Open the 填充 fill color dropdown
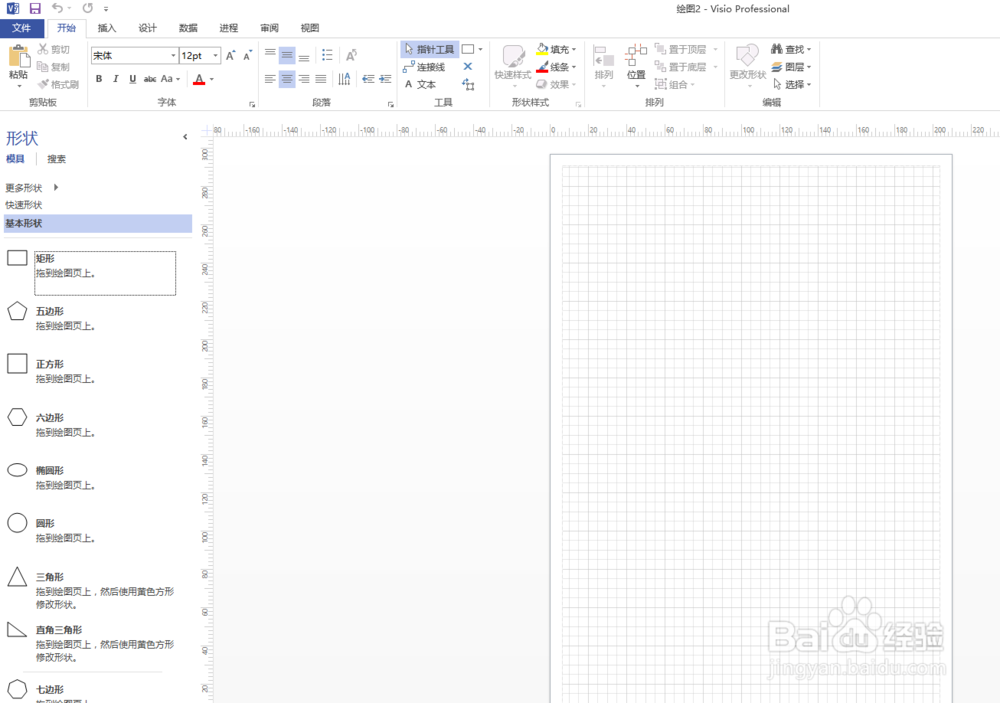The width and height of the screenshot is (1000, 703). click(x=556, y=49)
